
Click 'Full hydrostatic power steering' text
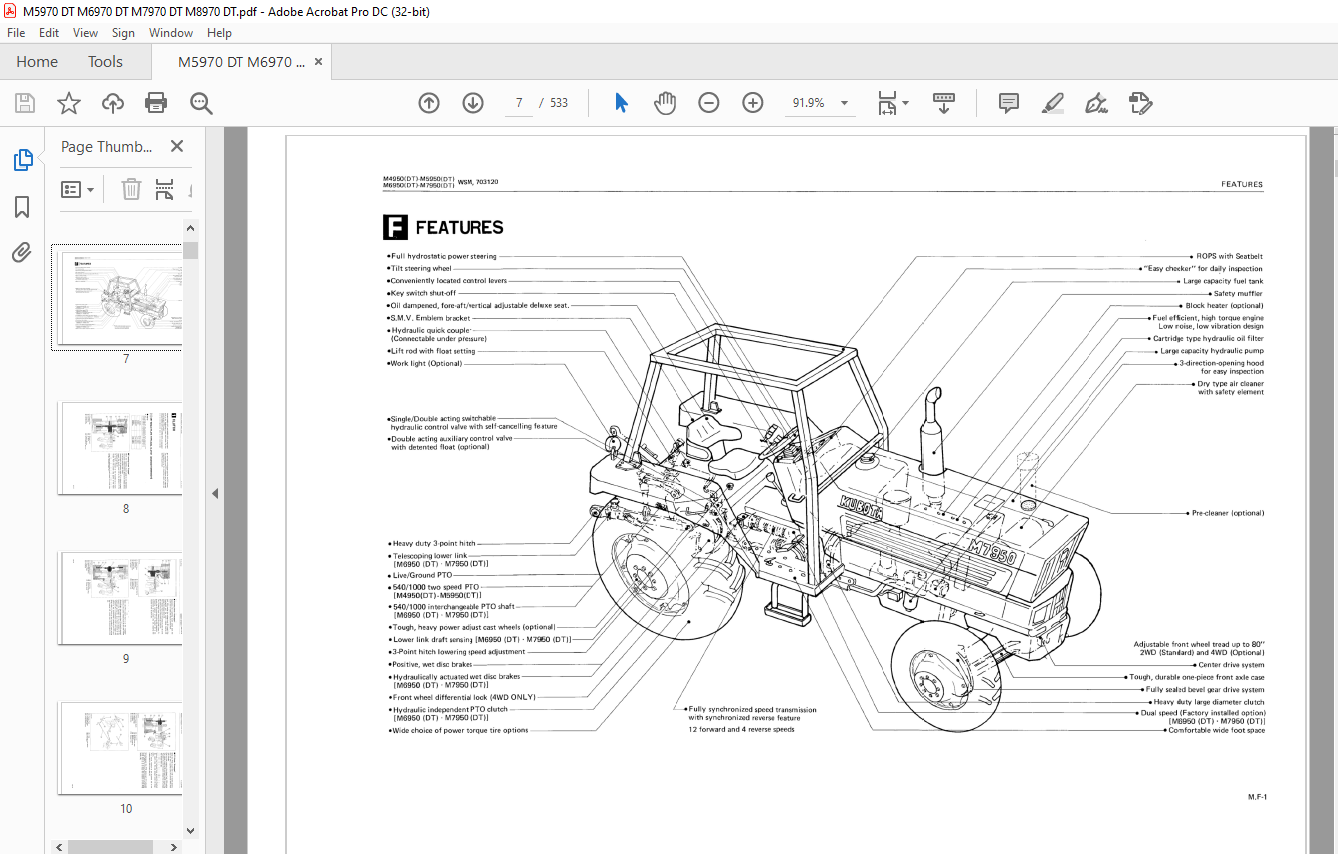[x=444, y=257]
